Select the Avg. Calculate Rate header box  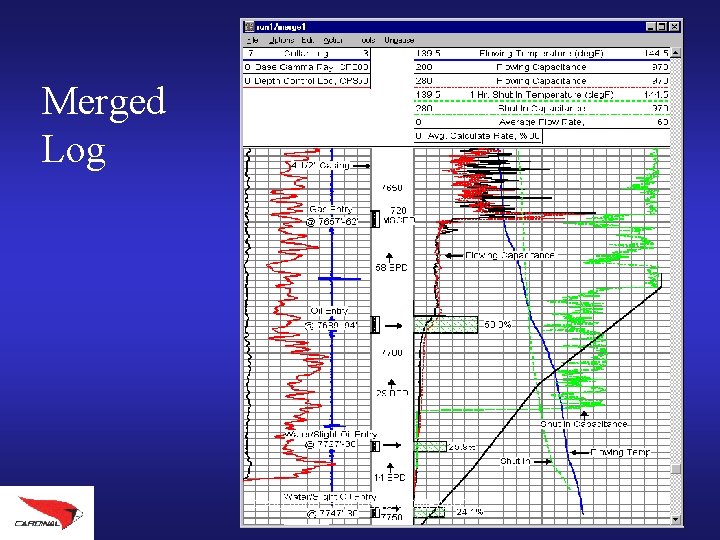[x=478, y=136]
